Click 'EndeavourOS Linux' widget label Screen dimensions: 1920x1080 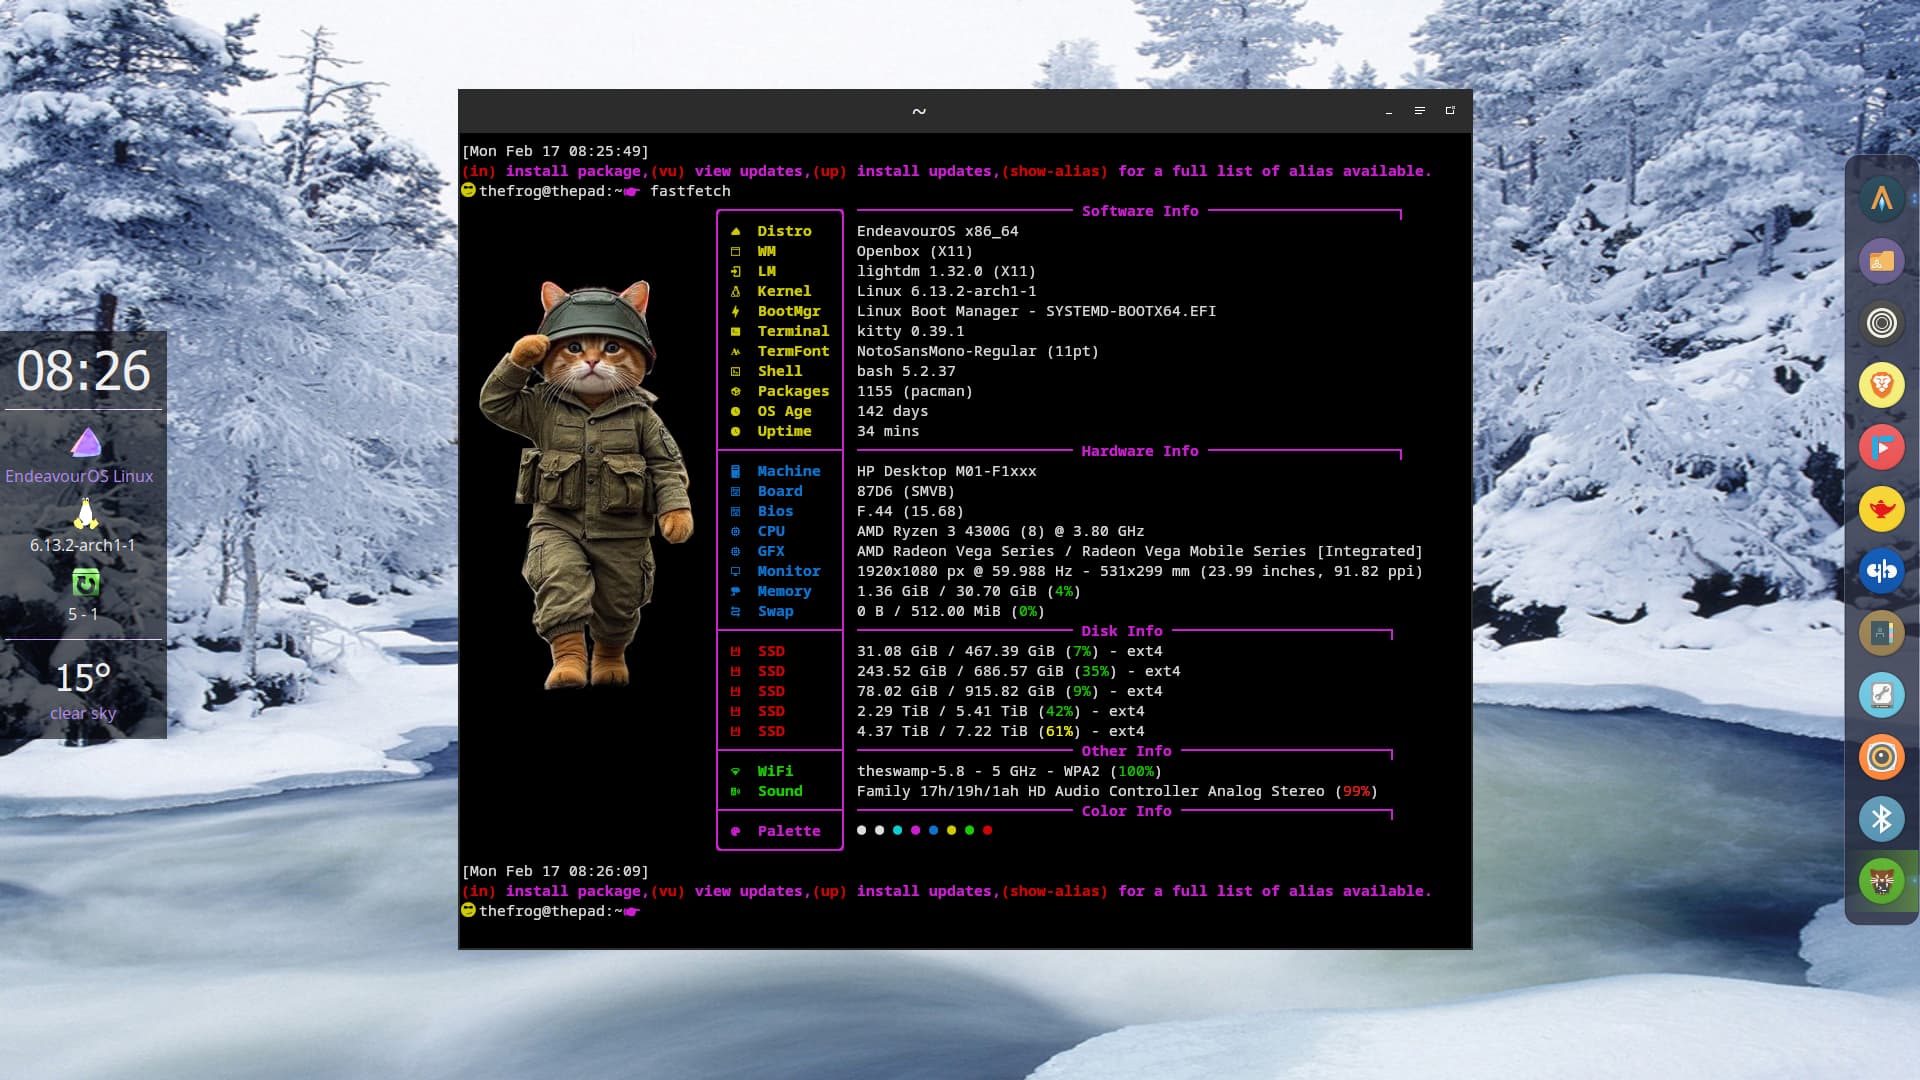point(79,476)
